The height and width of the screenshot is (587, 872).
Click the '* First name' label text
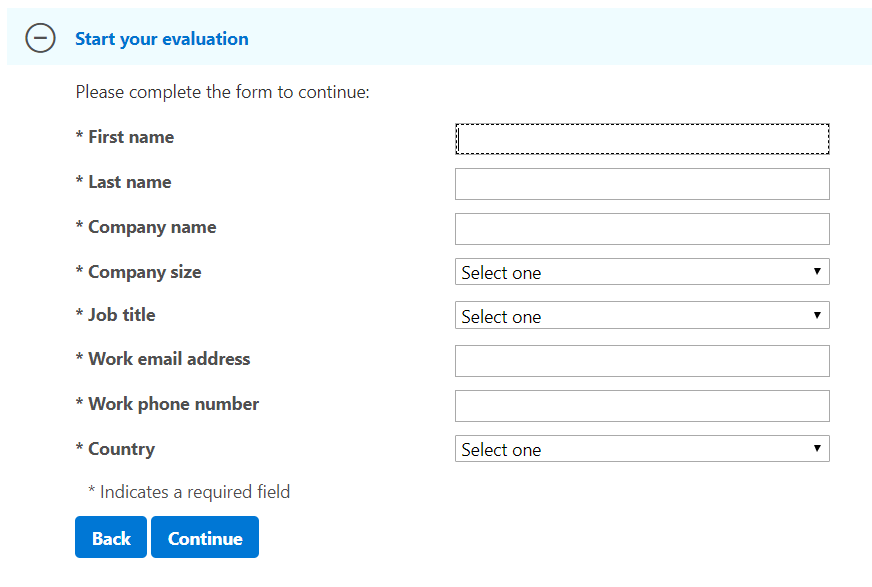[x=125, y=137]
